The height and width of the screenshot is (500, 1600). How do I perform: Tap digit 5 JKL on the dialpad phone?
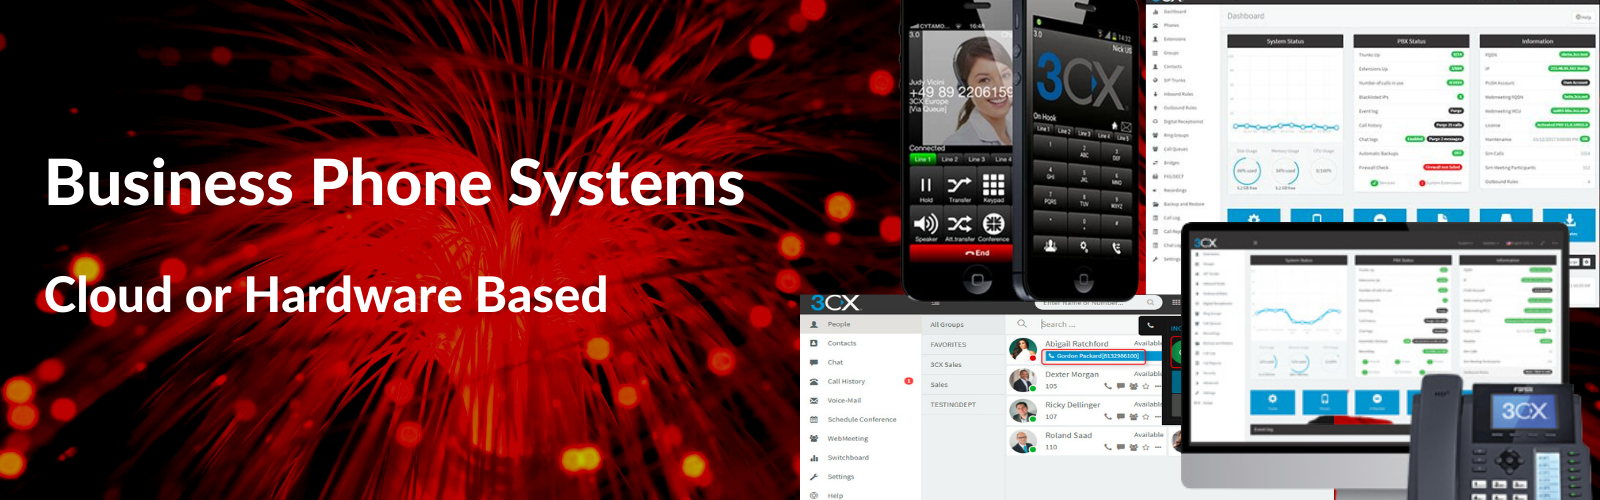1084,174
